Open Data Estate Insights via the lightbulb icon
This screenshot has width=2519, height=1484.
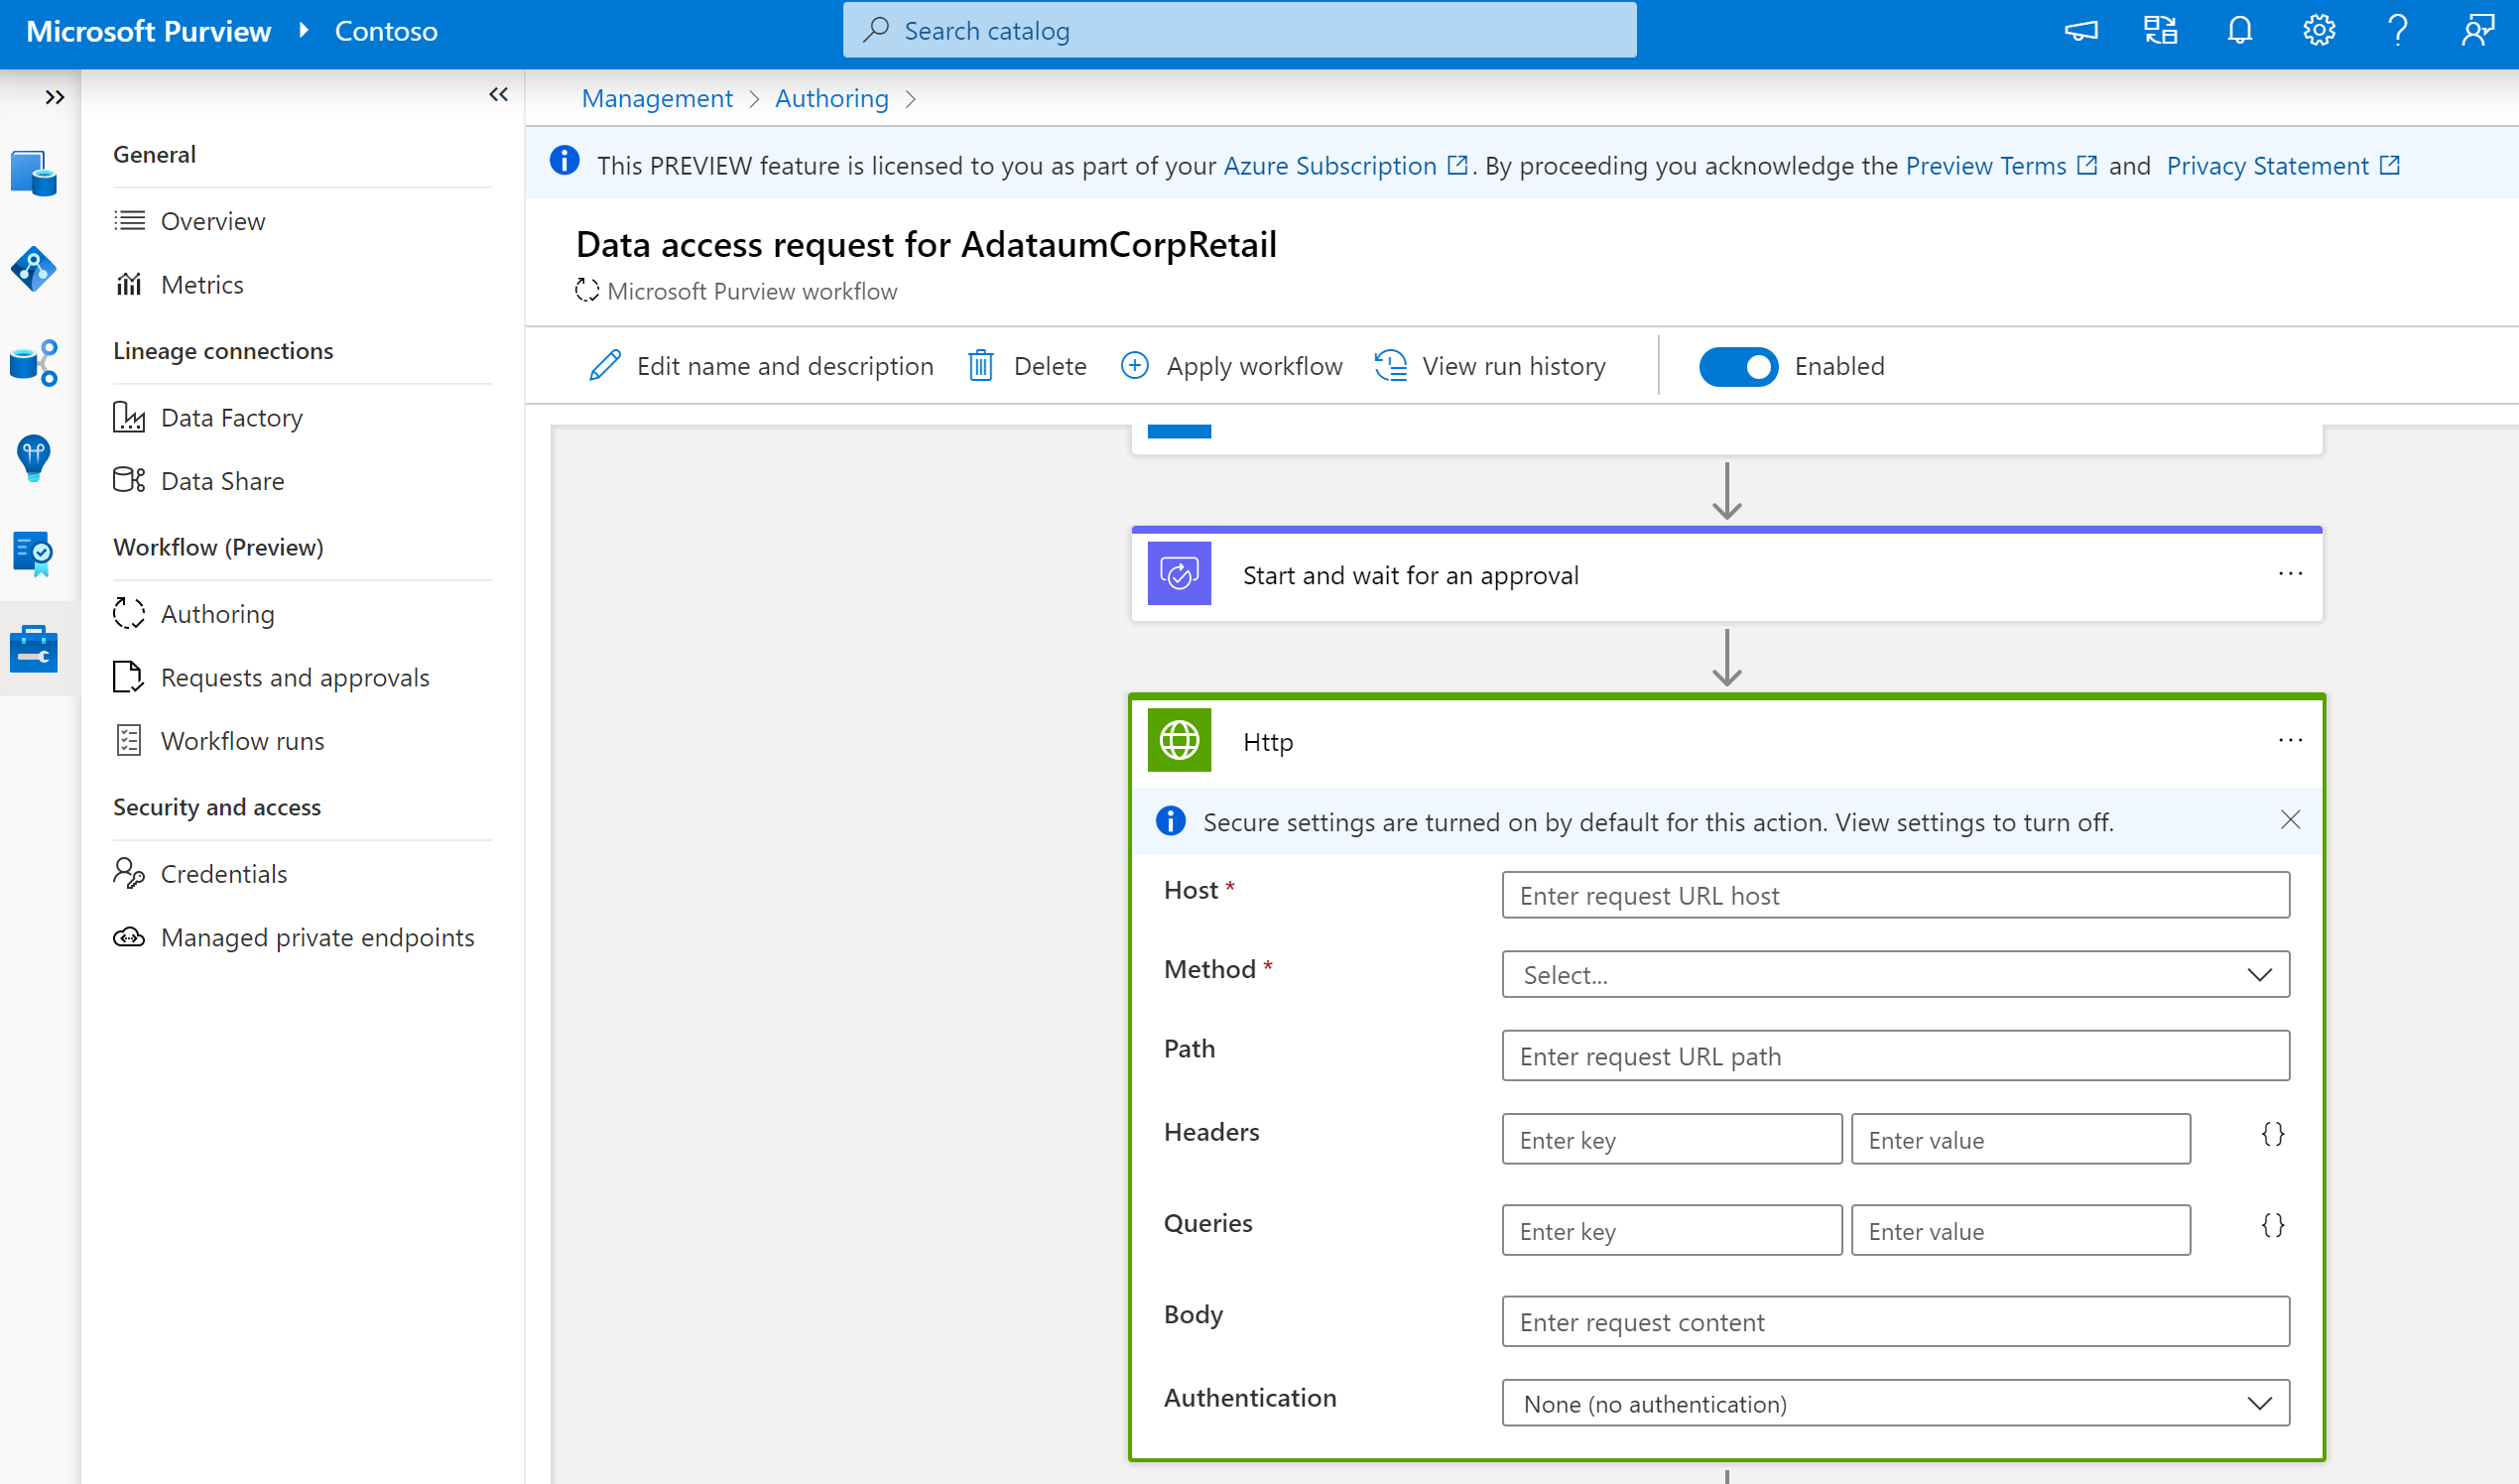coord(34,458)
